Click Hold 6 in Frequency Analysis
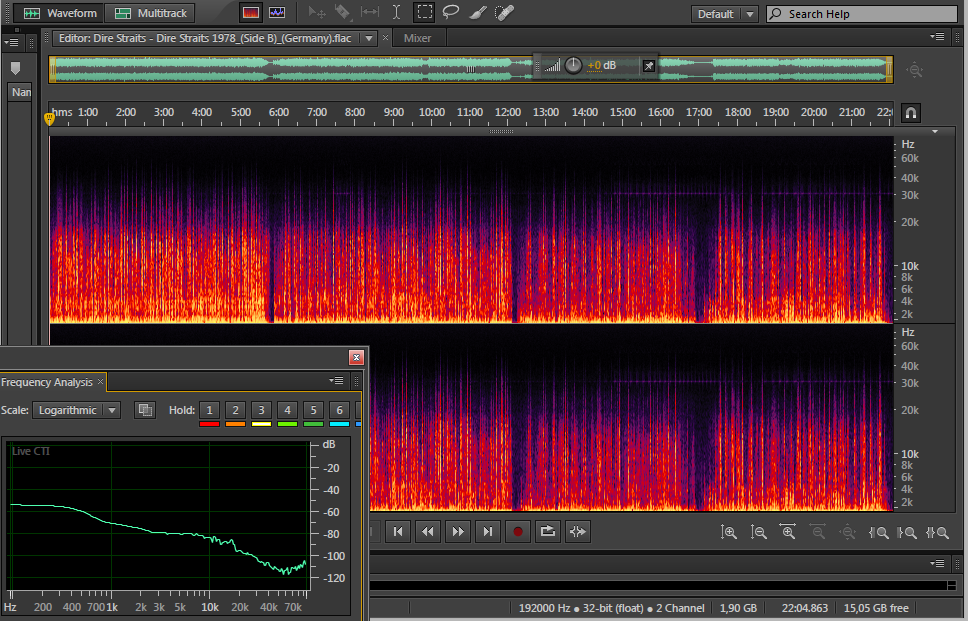The width and height of the screenshot is (968, 621). point(339,410)
